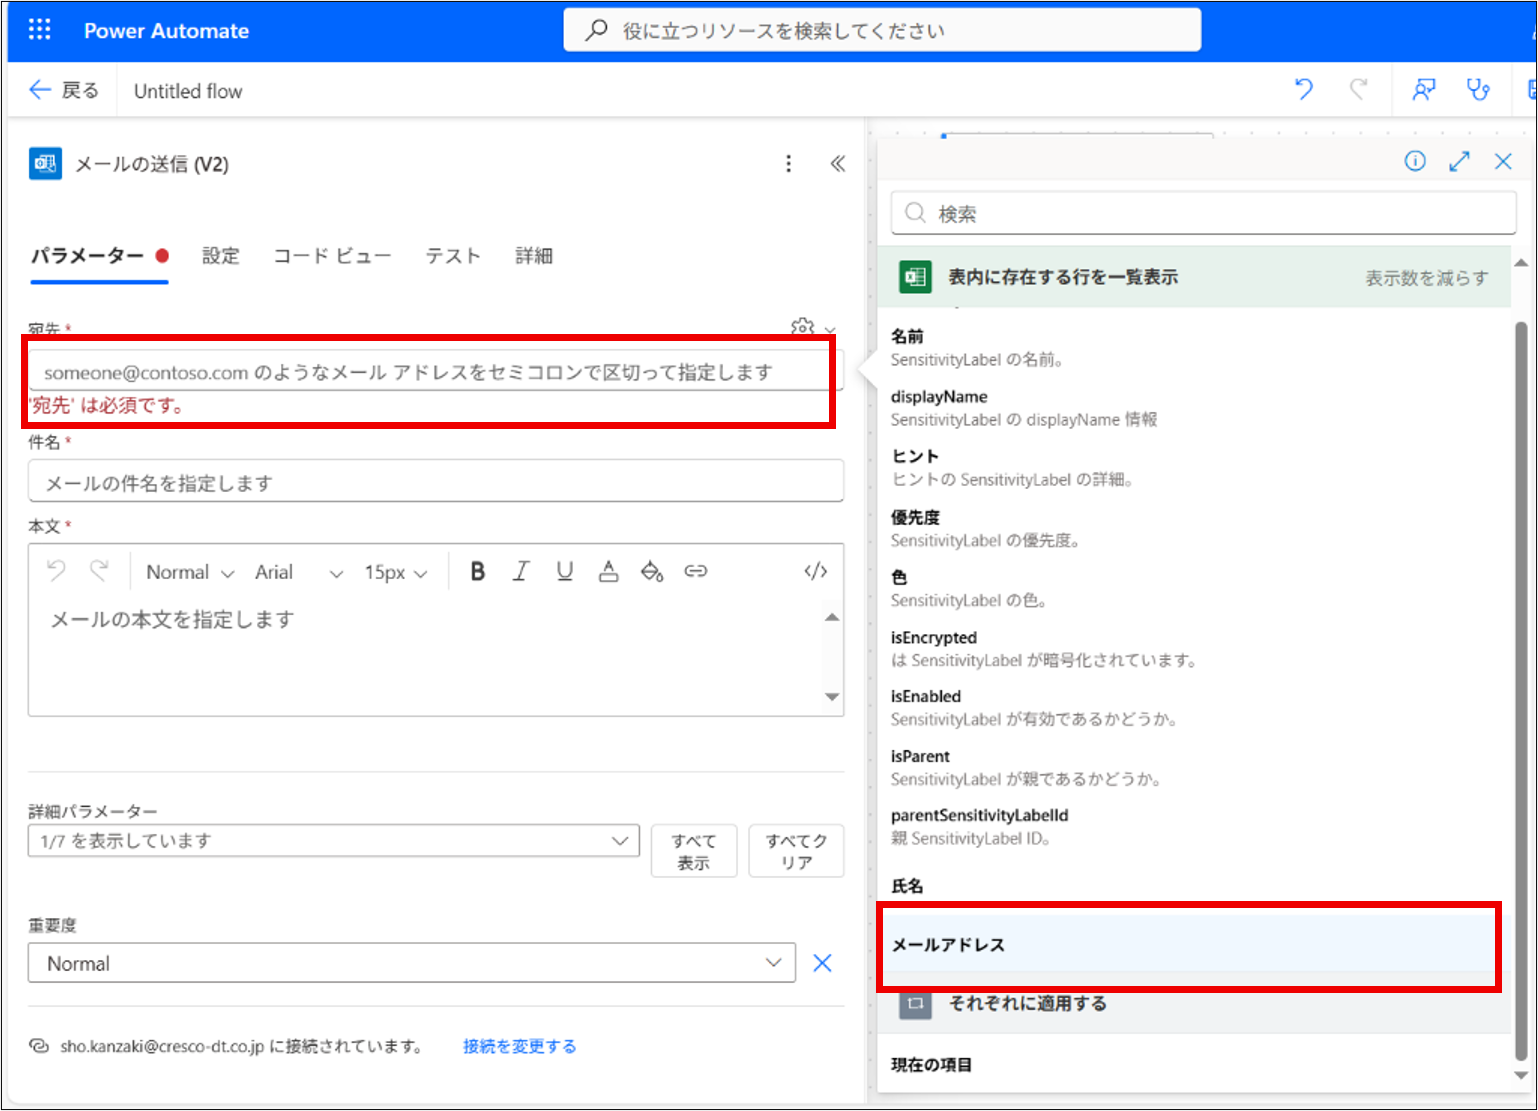
Task: Click the info icon in dynamic content panel
Action: [1415, 161]
